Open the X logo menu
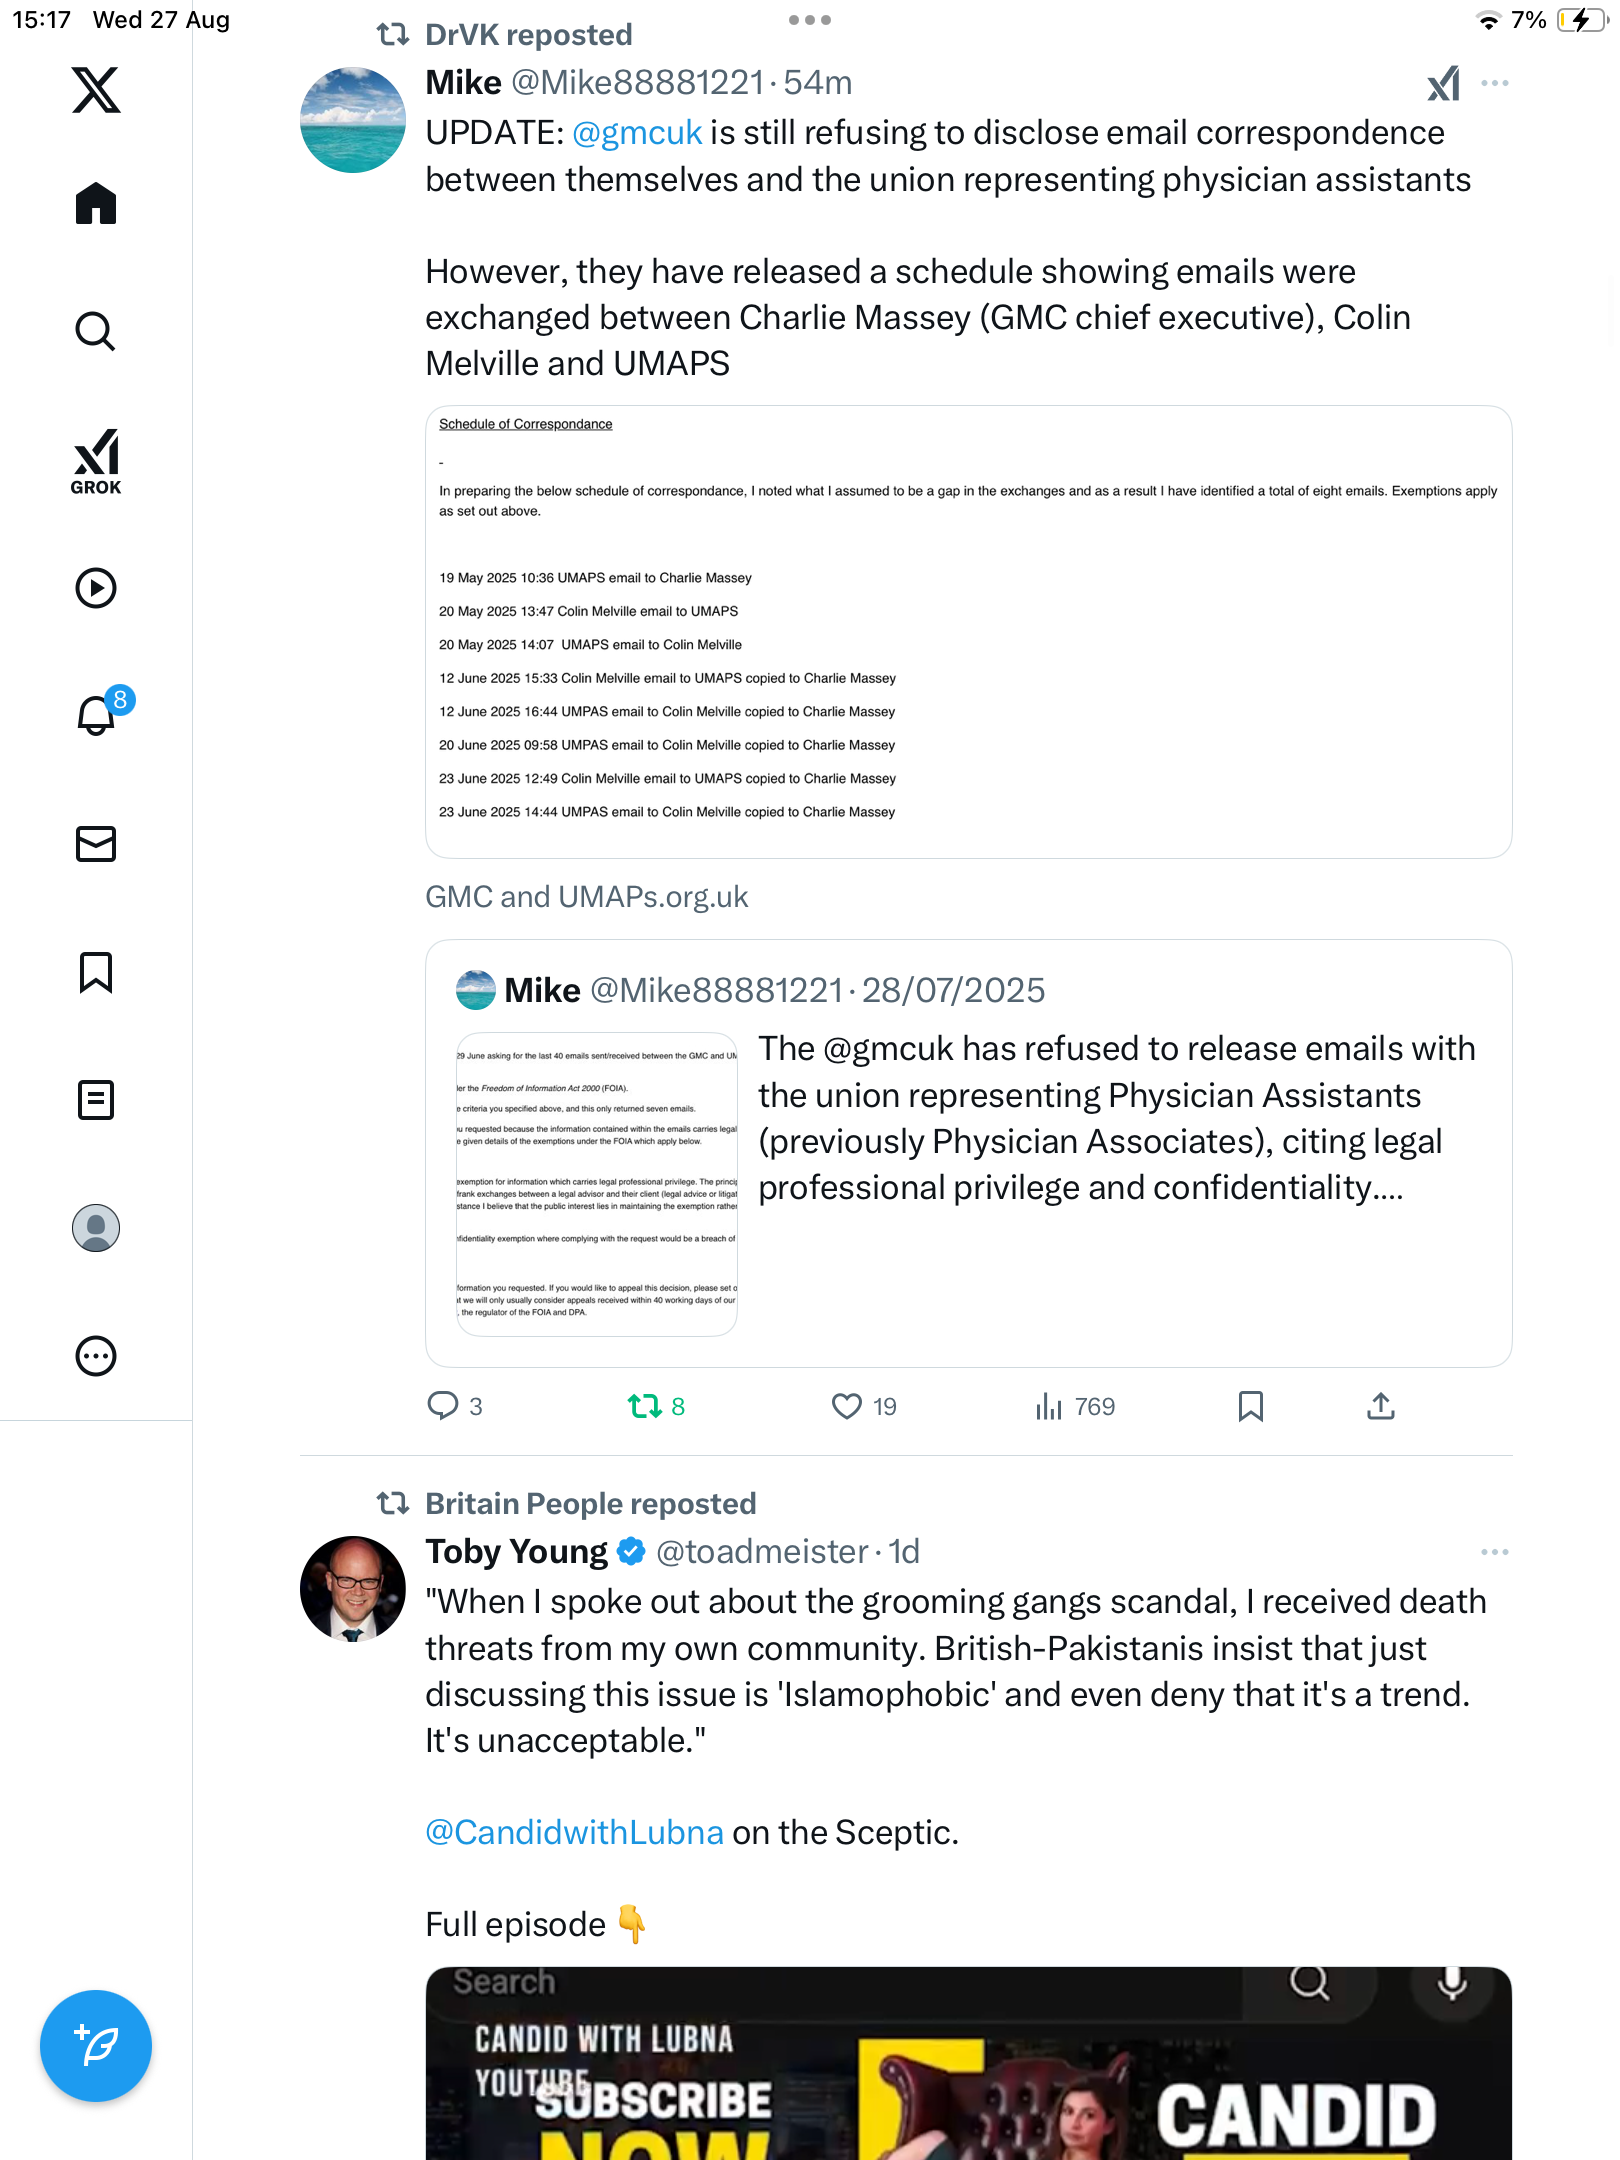 pos(96,90)
